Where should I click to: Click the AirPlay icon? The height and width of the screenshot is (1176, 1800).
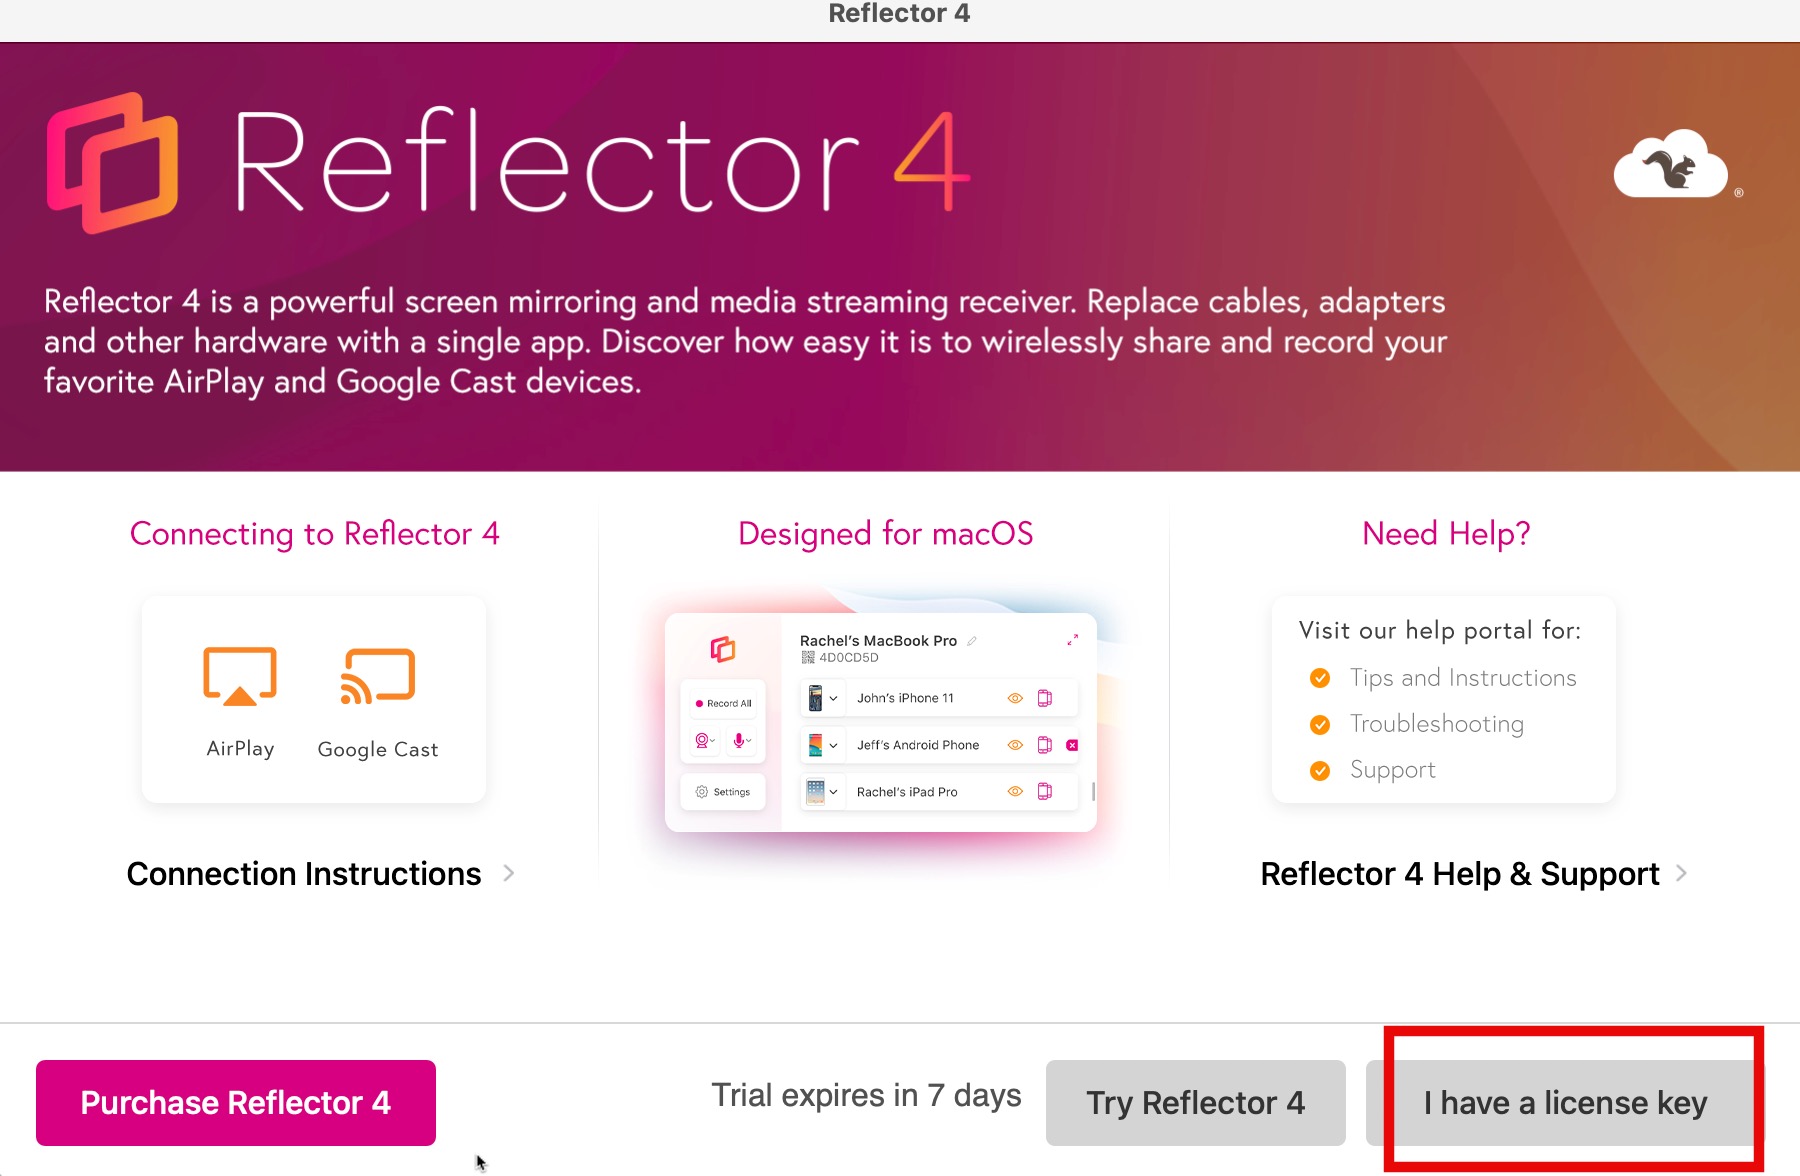pos(240,677)
